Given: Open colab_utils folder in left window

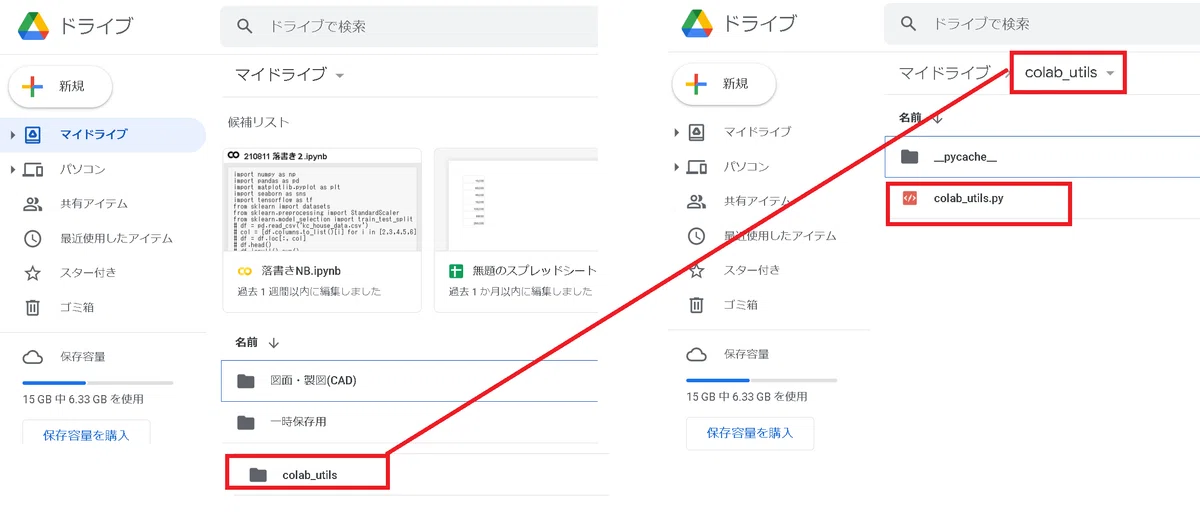Looking at the screenshot, I should (308, 474).
